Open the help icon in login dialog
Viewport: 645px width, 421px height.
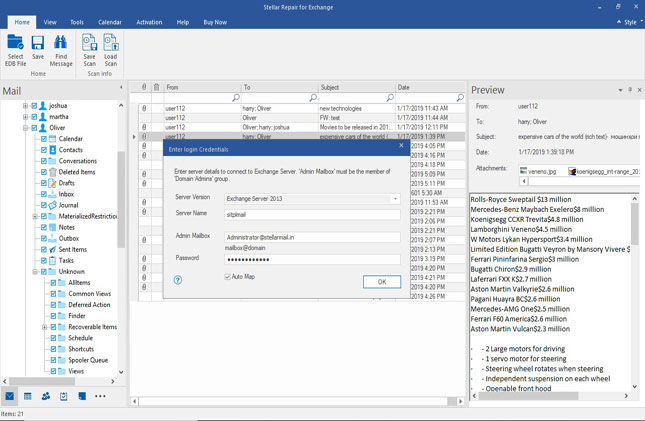click(x=178, y=281)
